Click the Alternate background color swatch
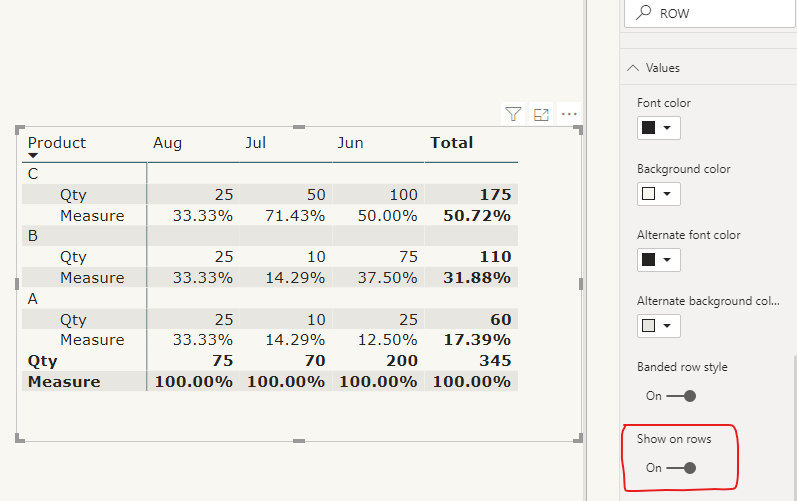Image resolution: width=797 pixels, height=501 pixels. (x=649, y=326)
